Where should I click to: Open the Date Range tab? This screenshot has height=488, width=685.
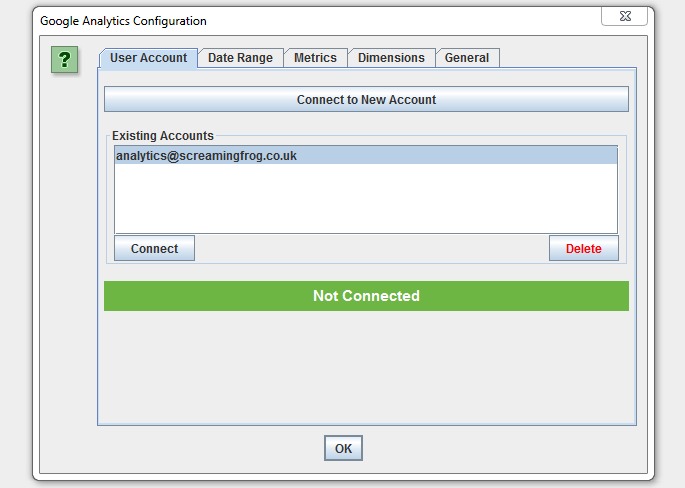(240, 58)
